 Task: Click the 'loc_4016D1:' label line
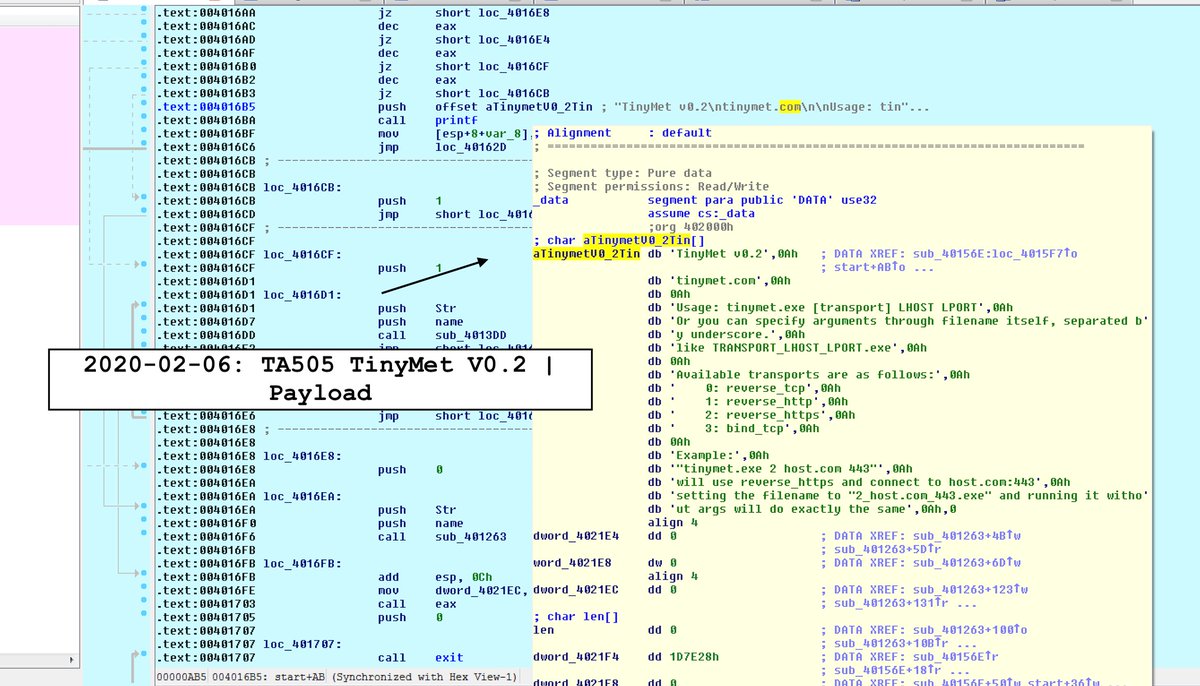tap(302, 294)
